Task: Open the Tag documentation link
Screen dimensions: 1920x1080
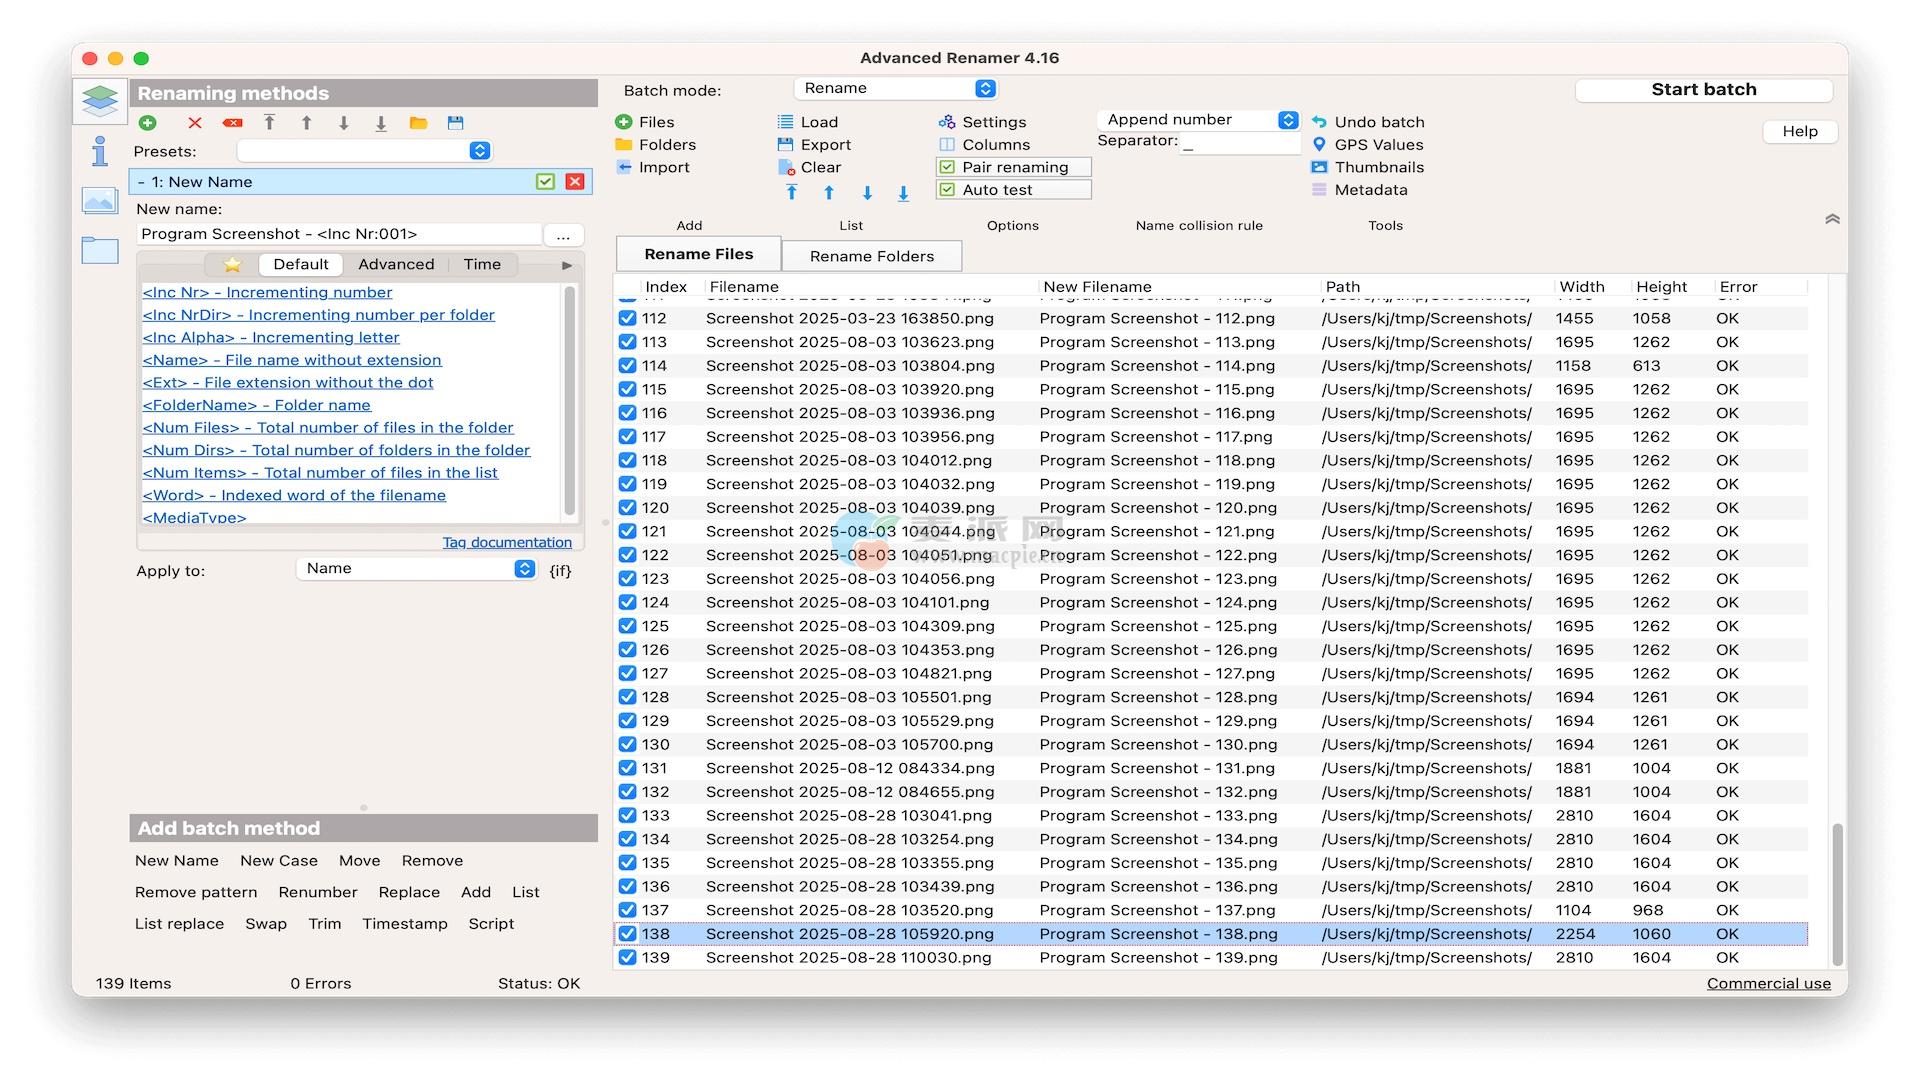Action: click(507, 542)
